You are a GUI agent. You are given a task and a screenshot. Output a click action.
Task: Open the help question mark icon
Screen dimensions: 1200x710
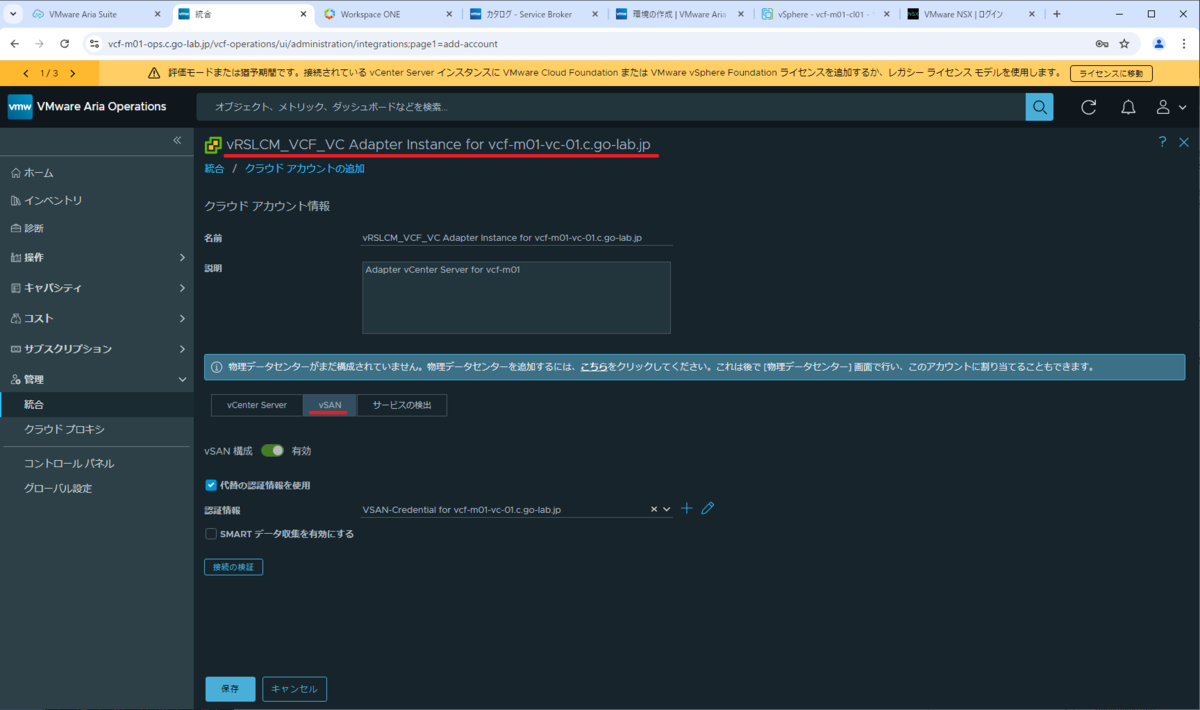pos(1162,143)
